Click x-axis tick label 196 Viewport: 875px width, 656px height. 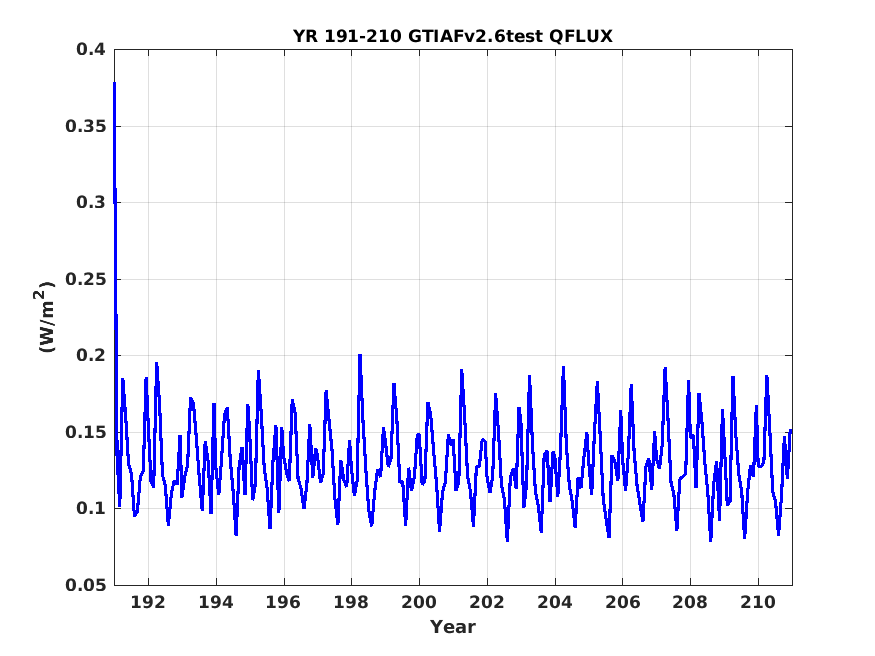[283, 602]
